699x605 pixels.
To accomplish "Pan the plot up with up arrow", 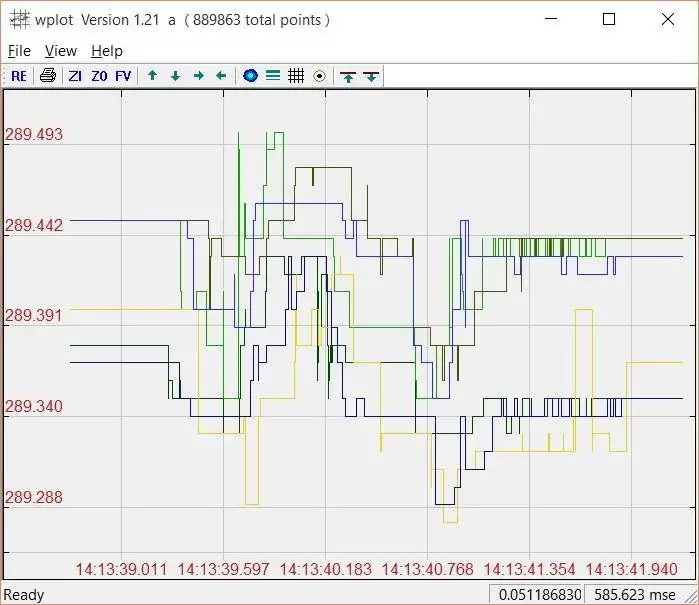I will [152, 76].
